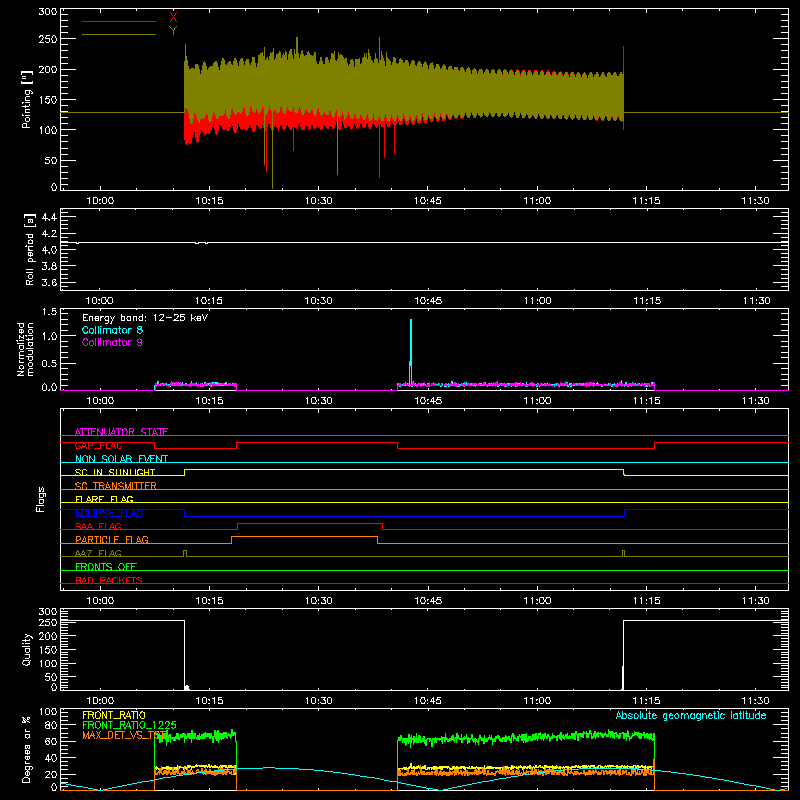This screenshot has height=800, width=800.
Task: Click the Flags panel axis title
Action: tap(41, 499)
